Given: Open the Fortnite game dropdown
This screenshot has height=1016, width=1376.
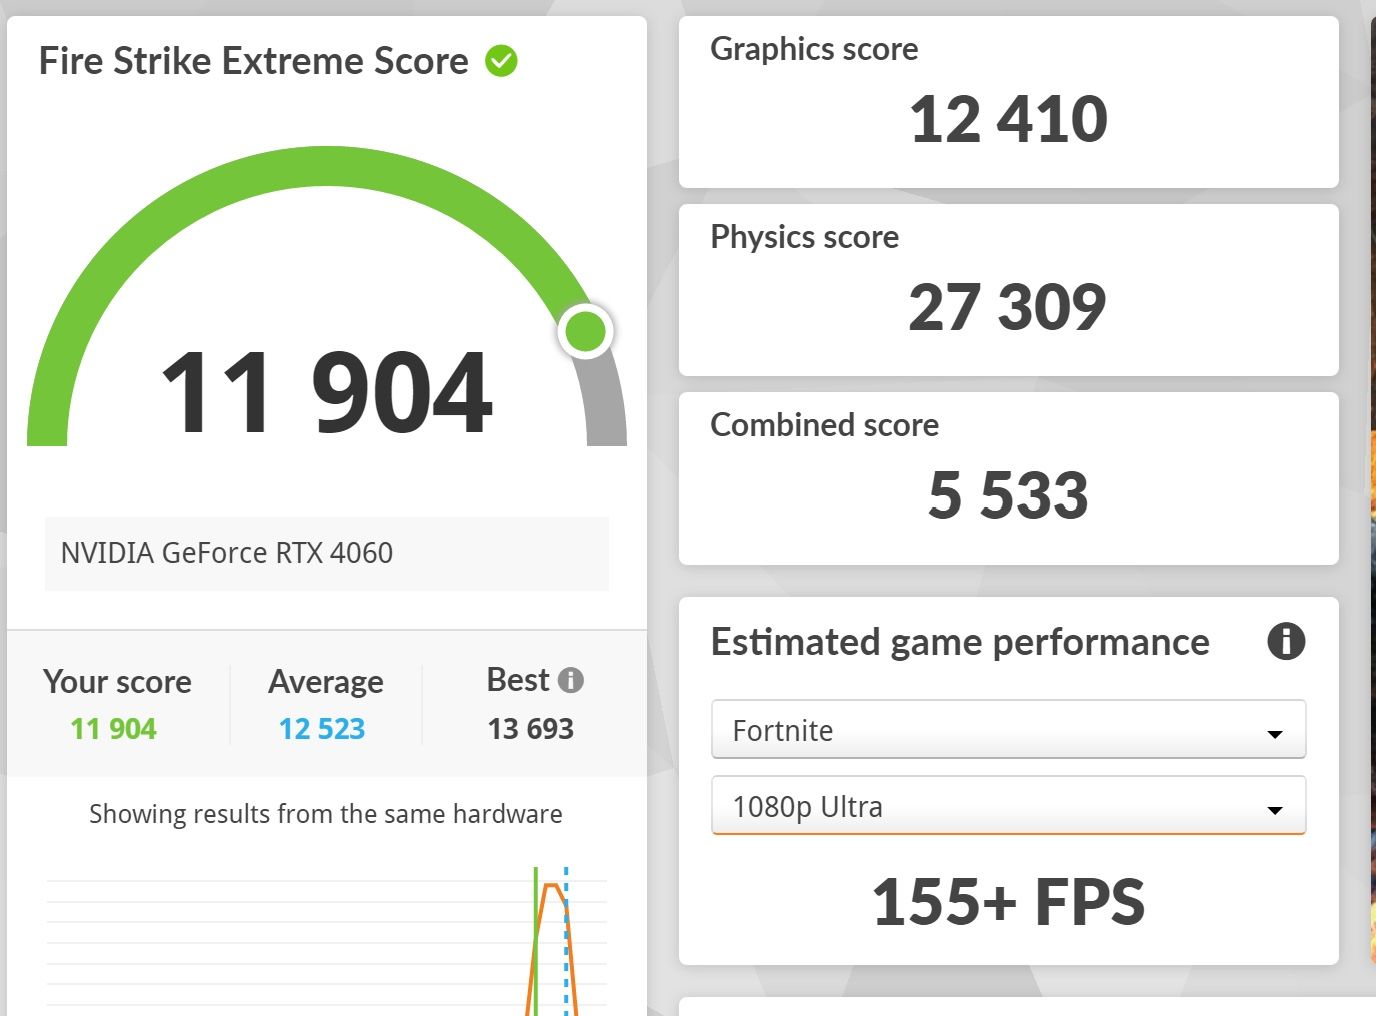Looking at the screenshot, I should pyautogui.click(x=1008, y=730).
